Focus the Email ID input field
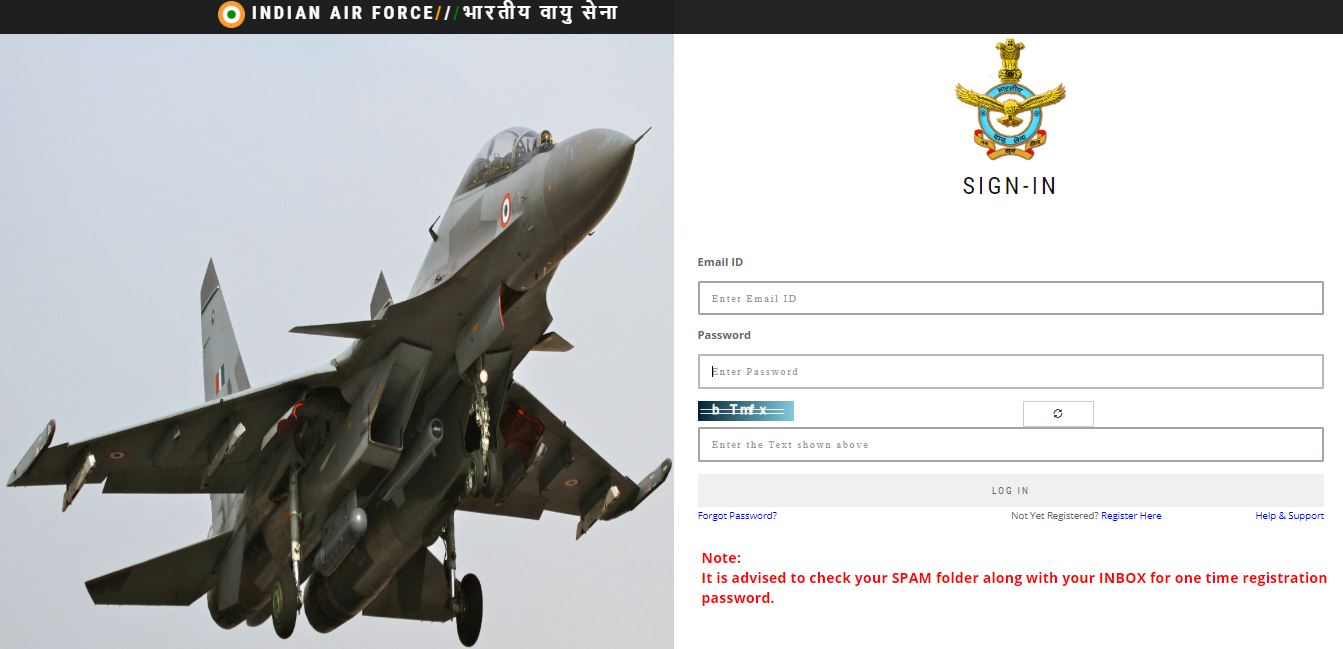The image size is (1343, 649). click(1010, 298)
